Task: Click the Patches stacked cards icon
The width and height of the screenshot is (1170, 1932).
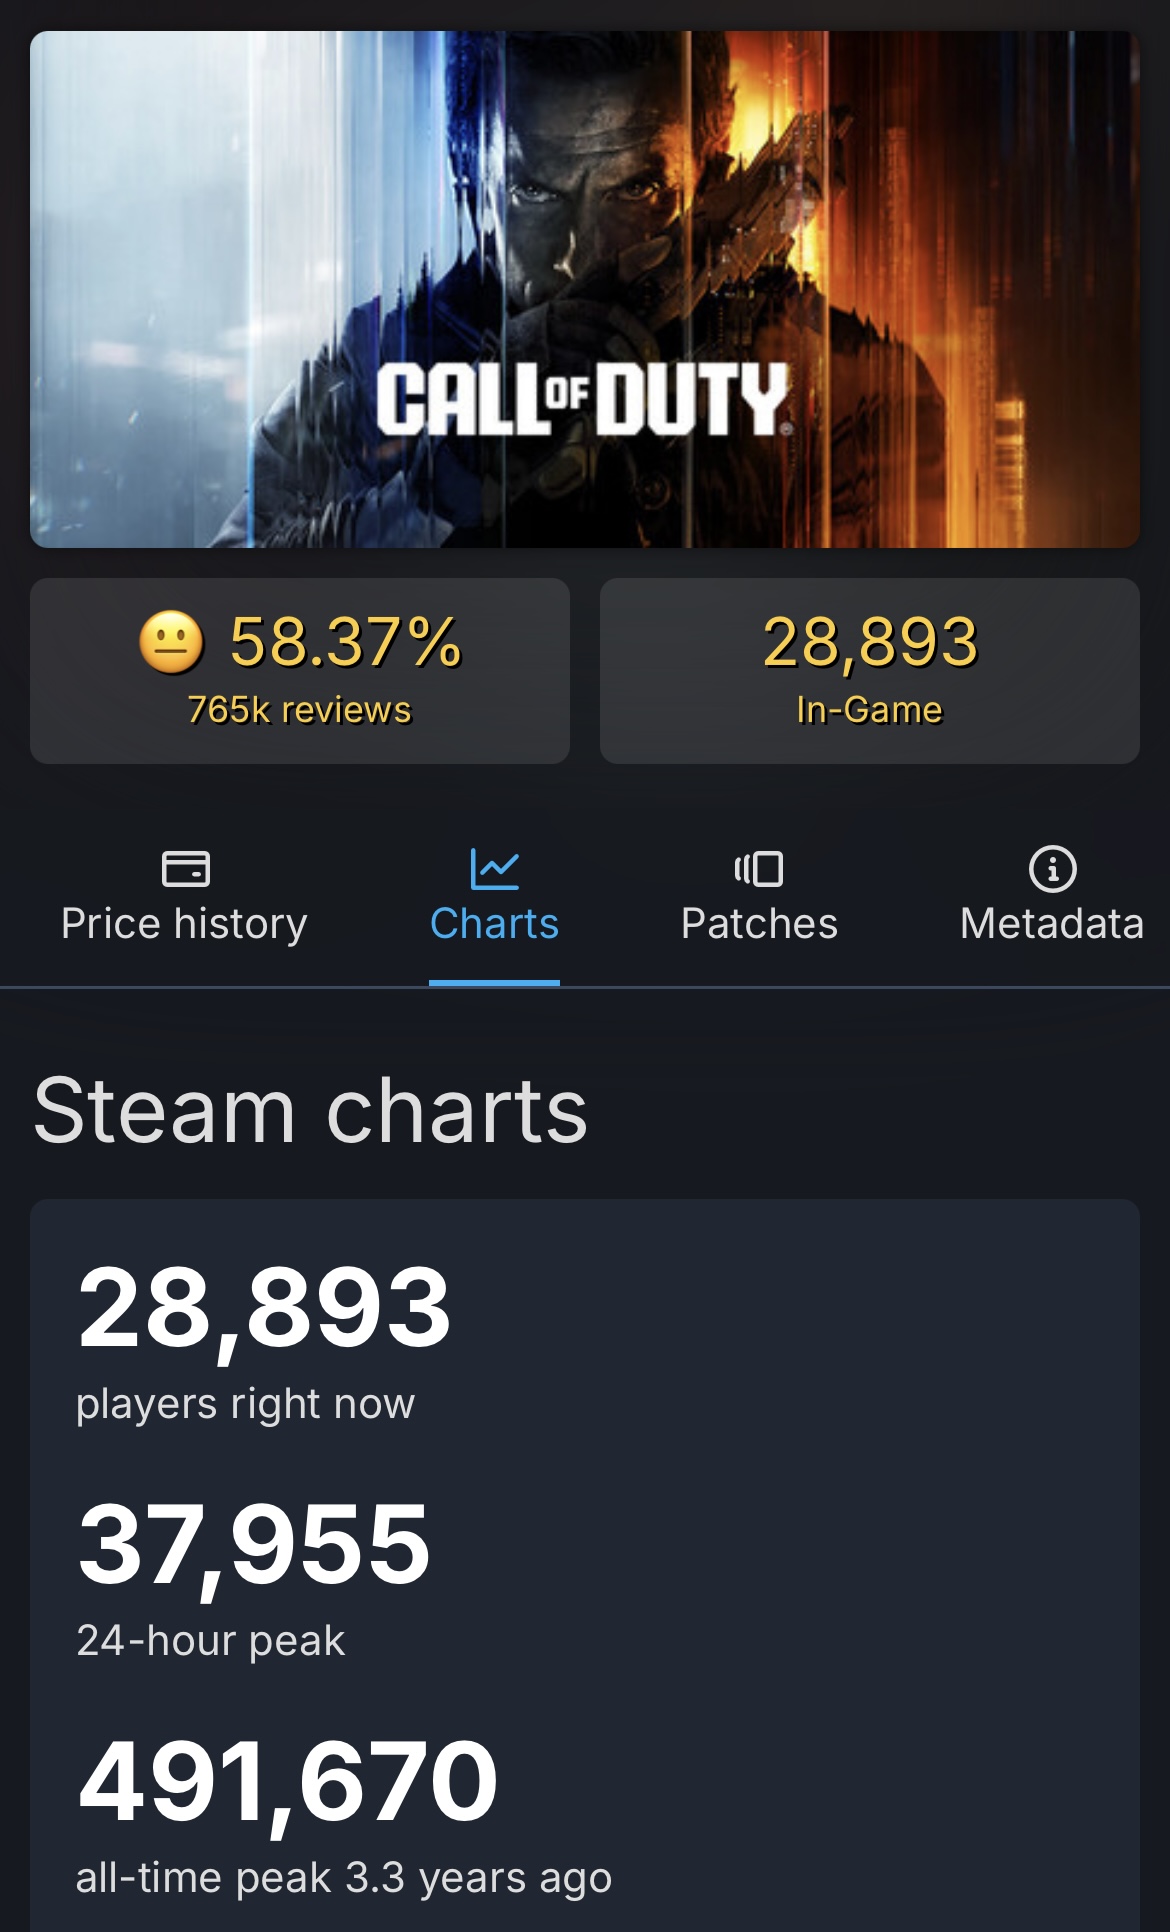Action: coord(759,868)
